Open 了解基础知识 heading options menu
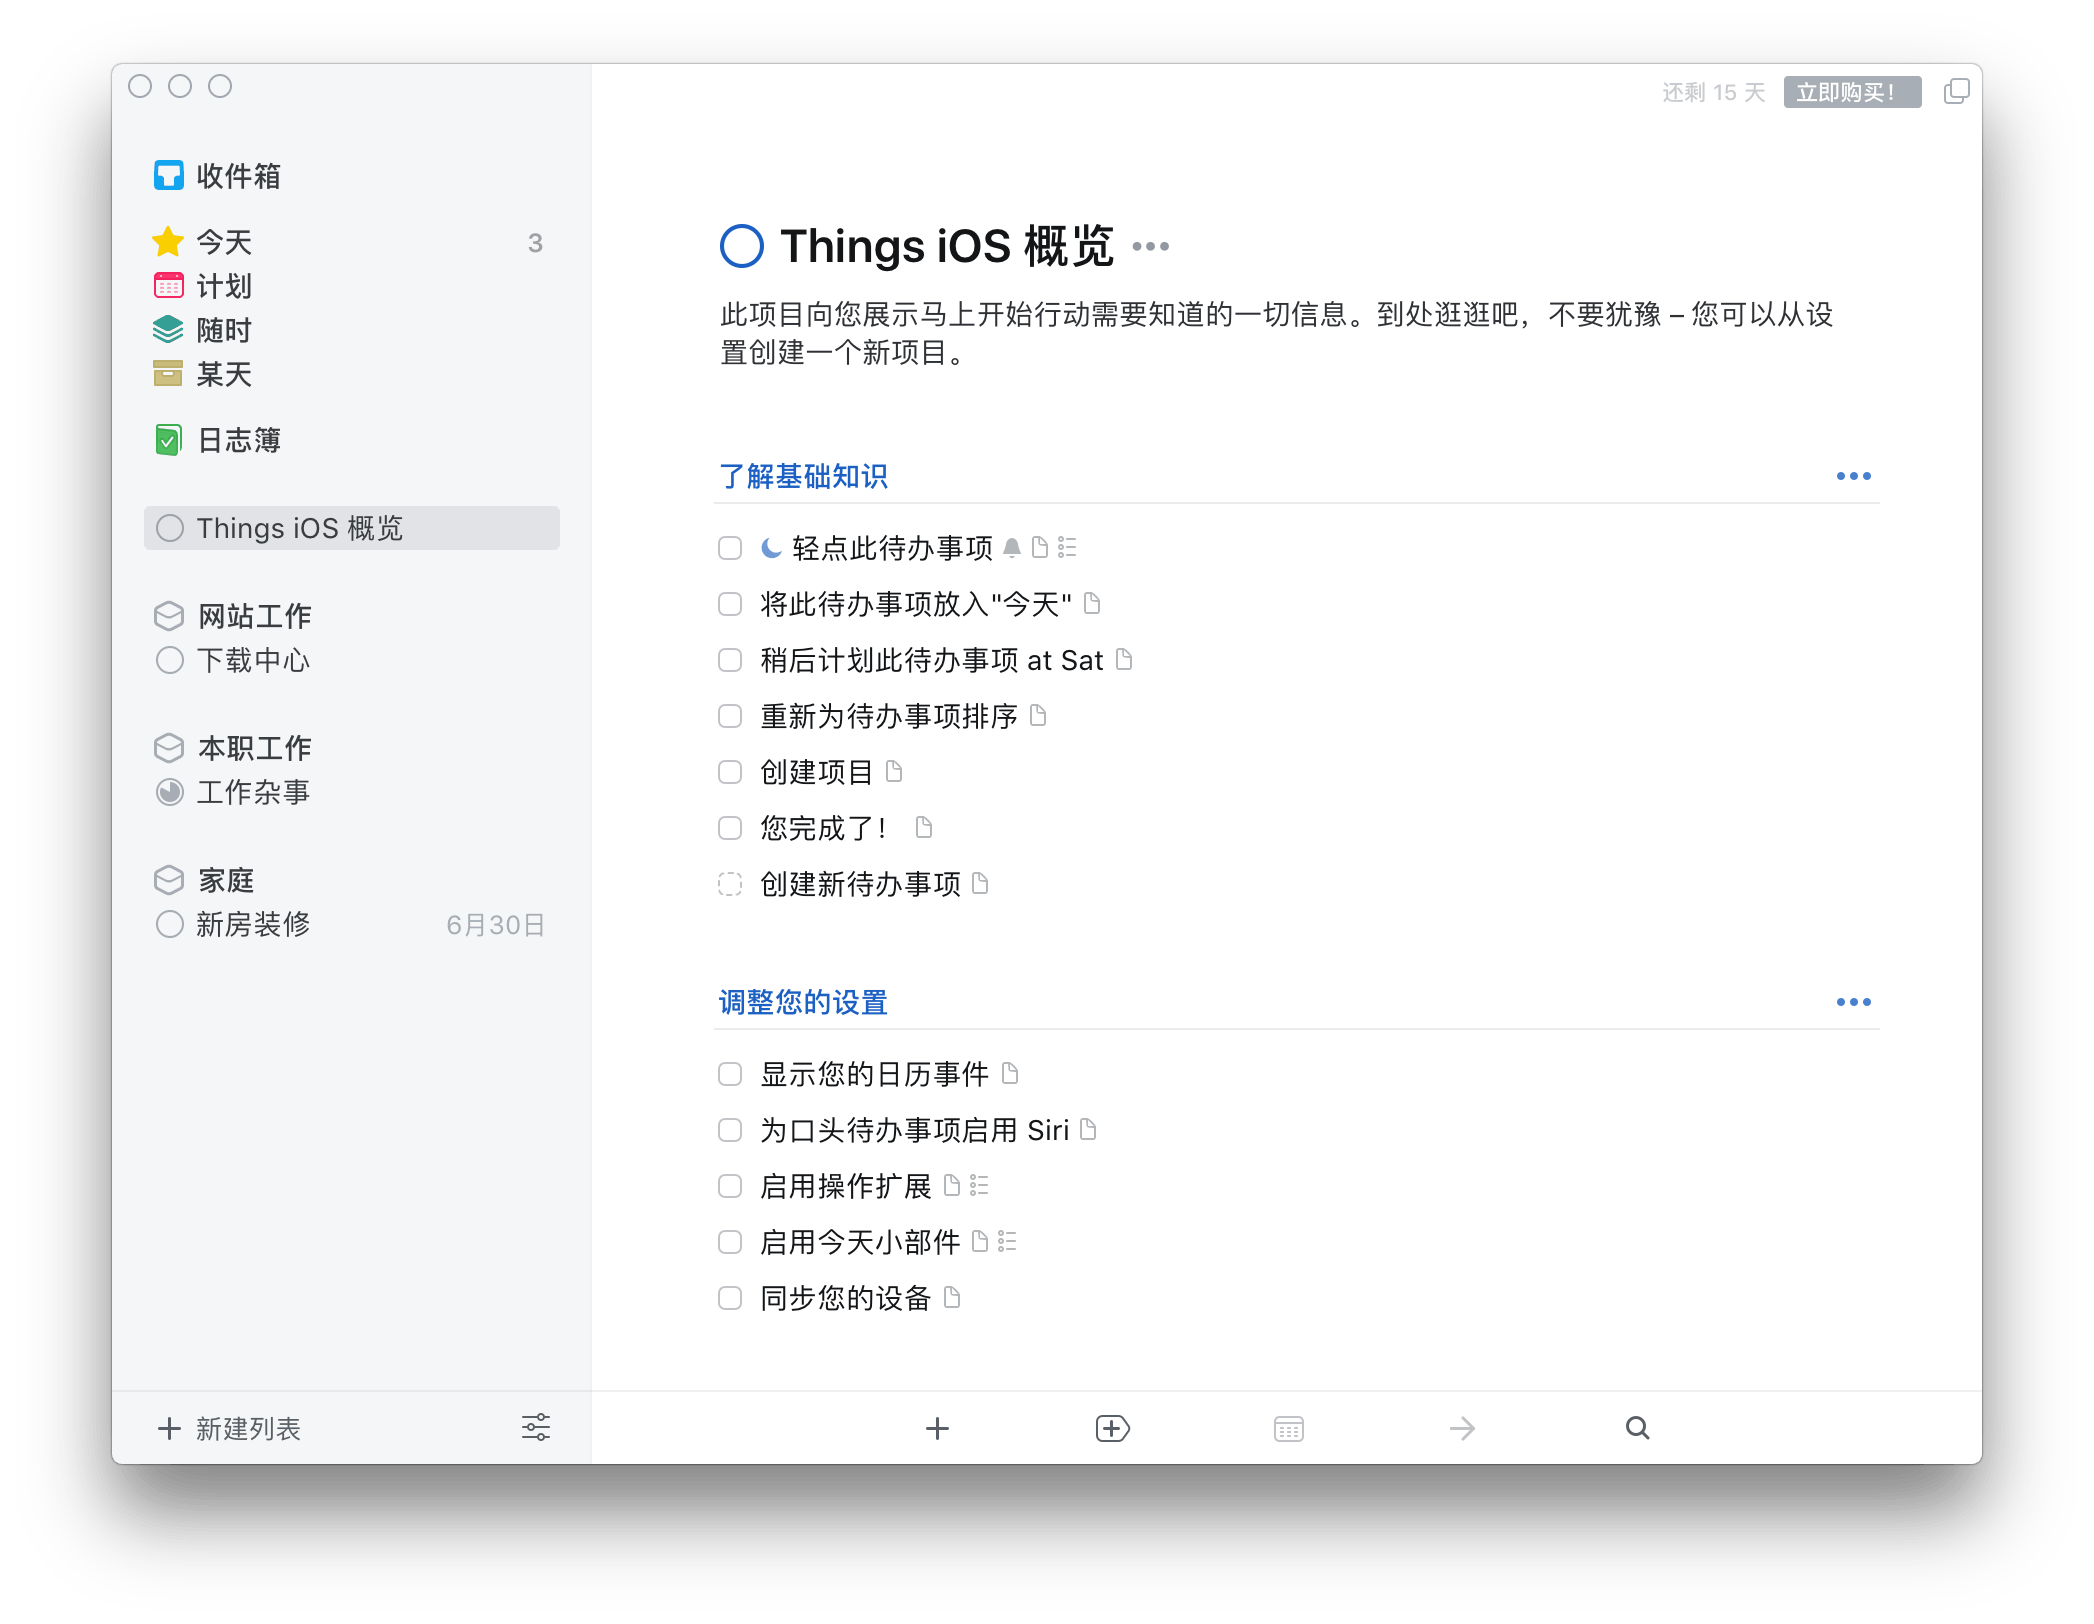This screenshot has height=1624, width=2094. pyautogui.click(x=1853, y=476)
